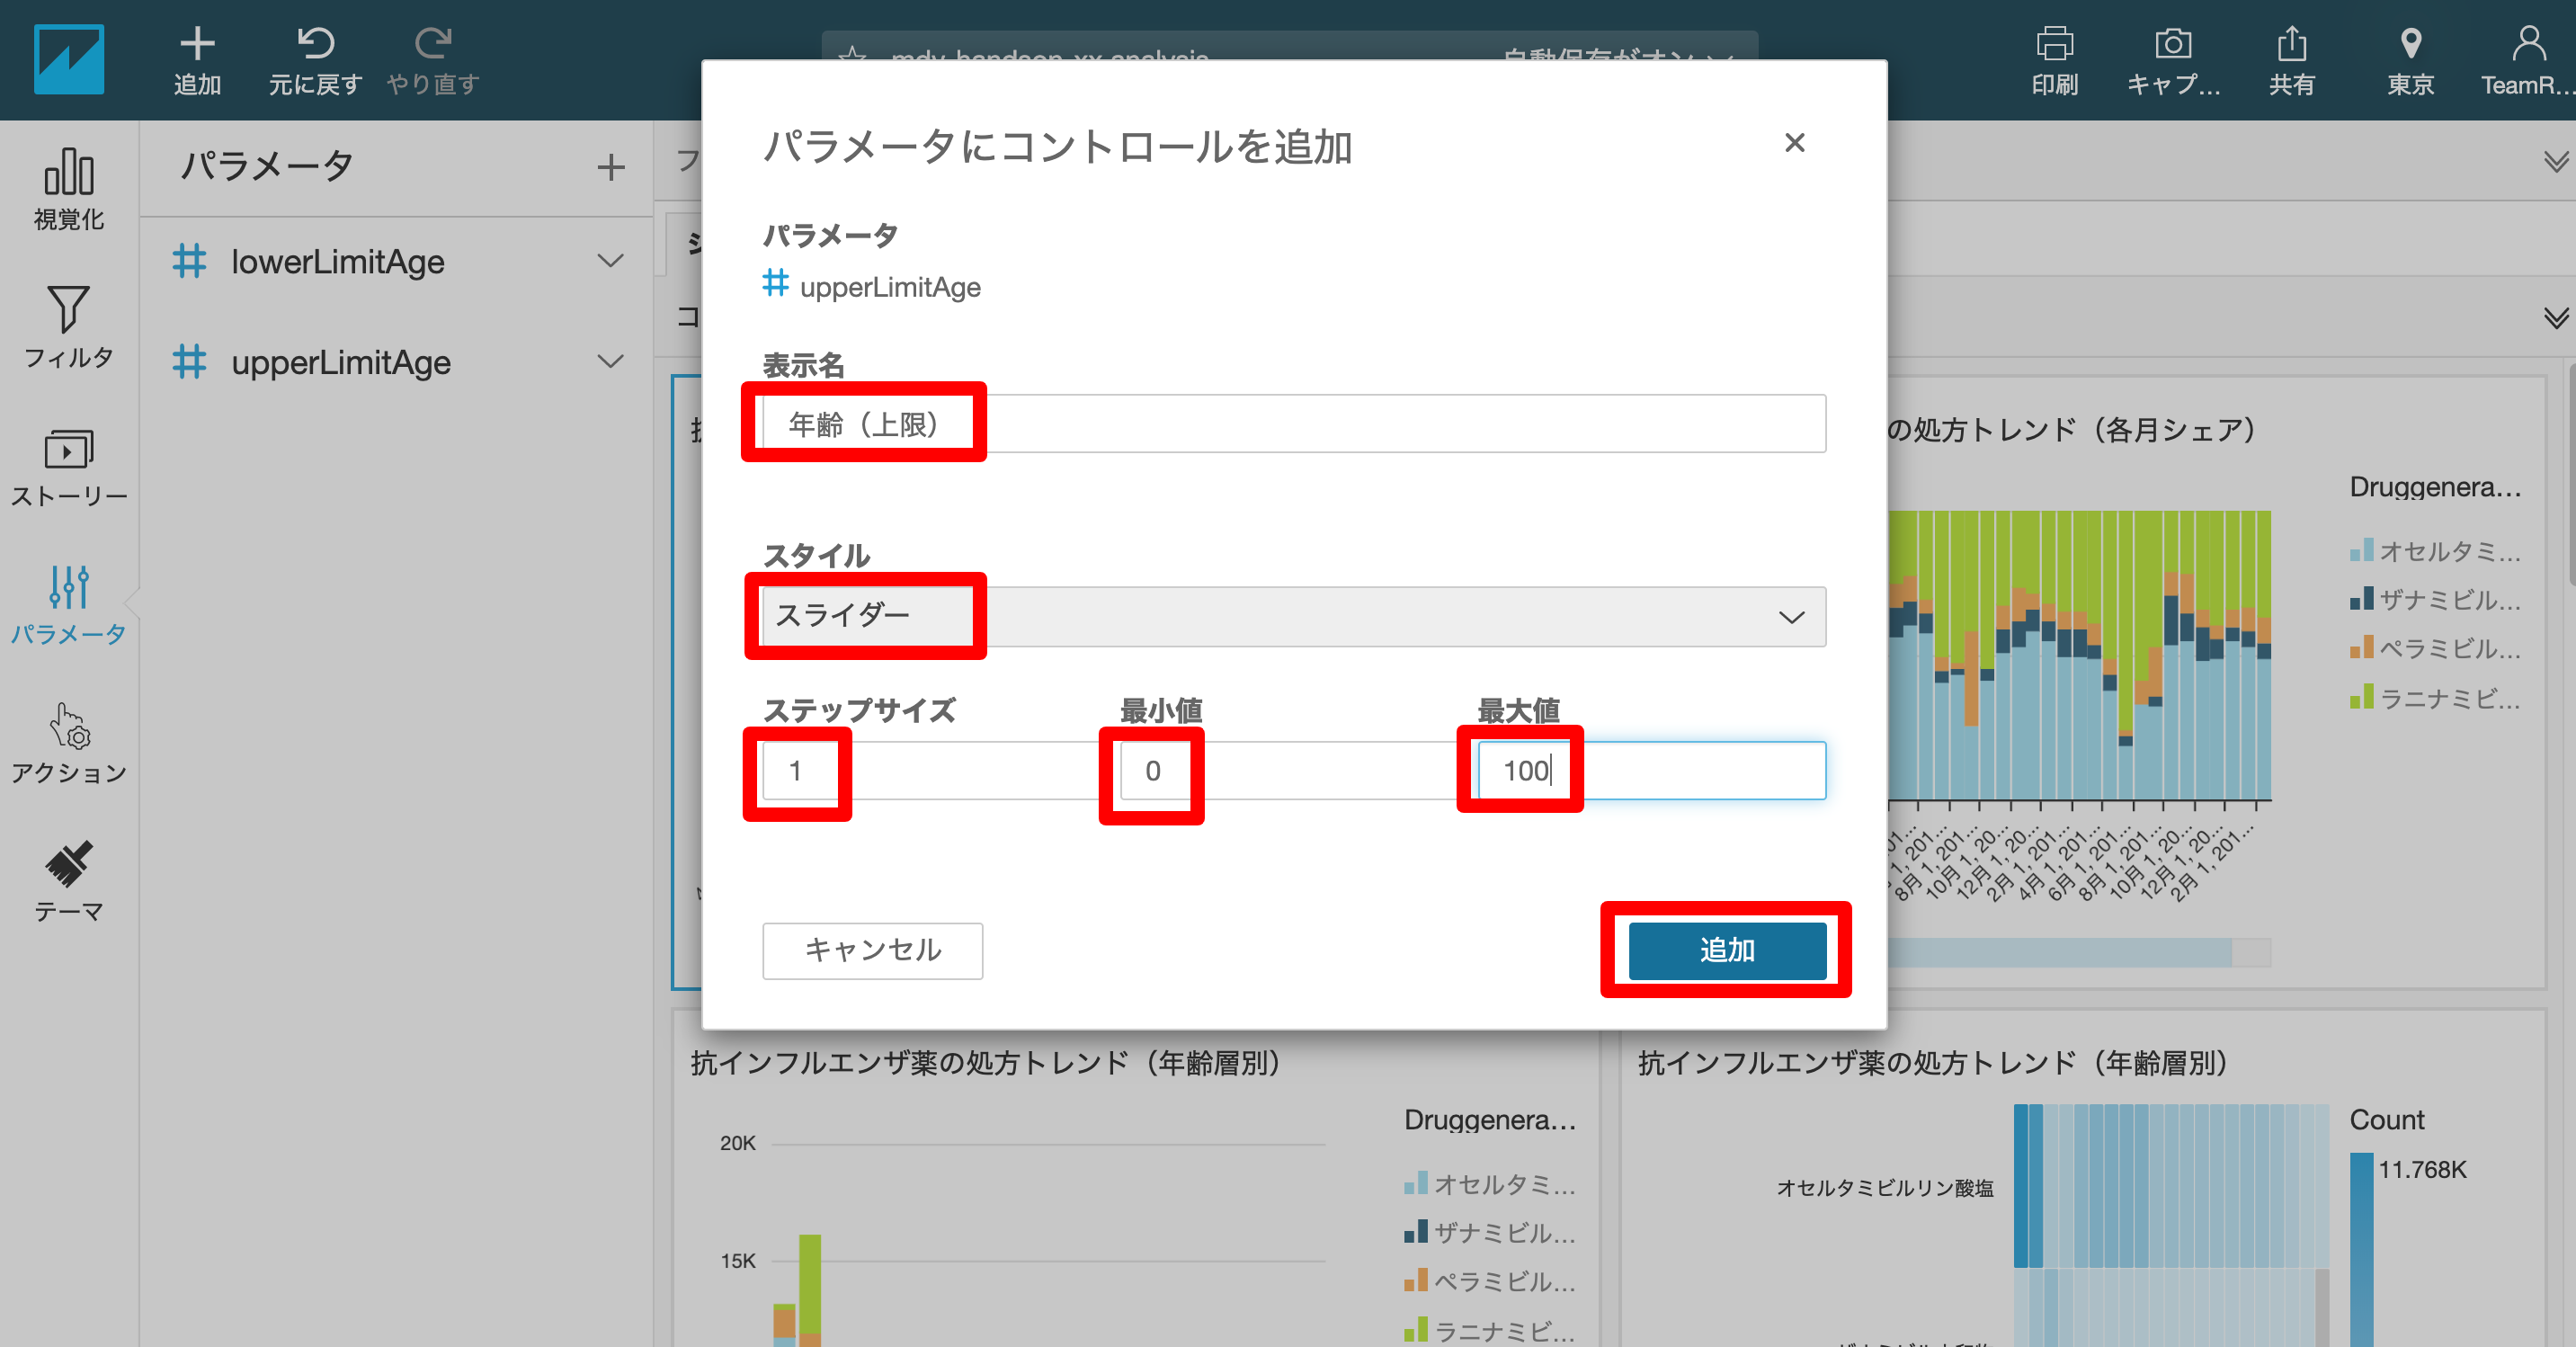Click the heatmap オセルタミビルリン酸塩 row label
This screenshot has width=2576, height=1347.
click(1884, 1187)
